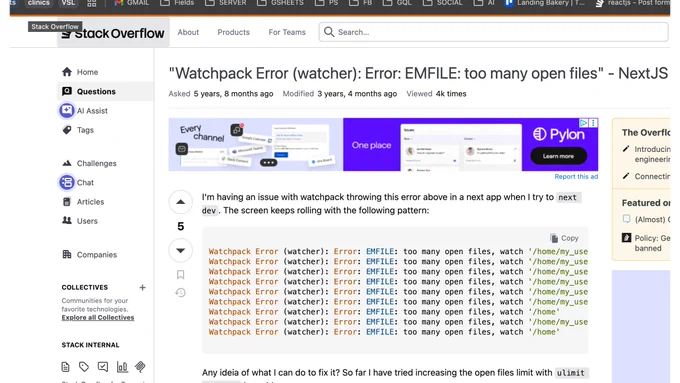Click Learn more on the Pylon ad
This screenshot has height=383, width=680.
(x=558, y=156)
